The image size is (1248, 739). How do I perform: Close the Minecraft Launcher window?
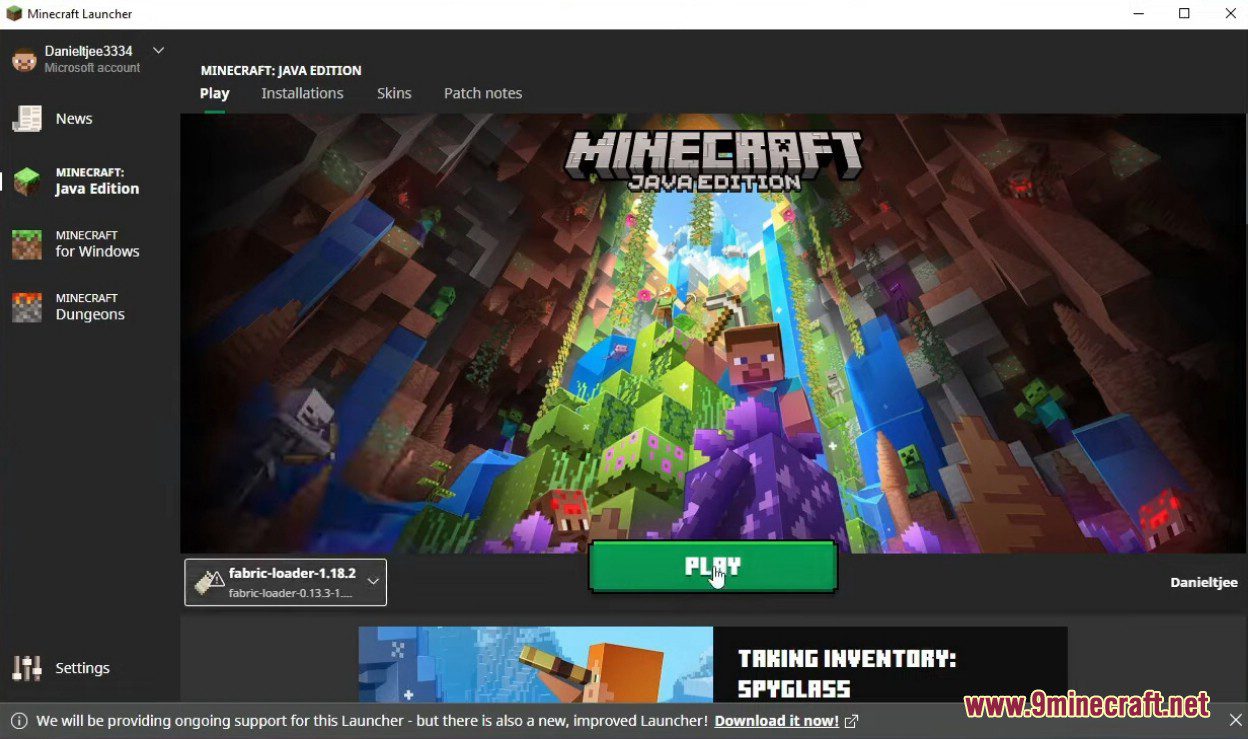pyautogui.click(x=1230, y=14)
